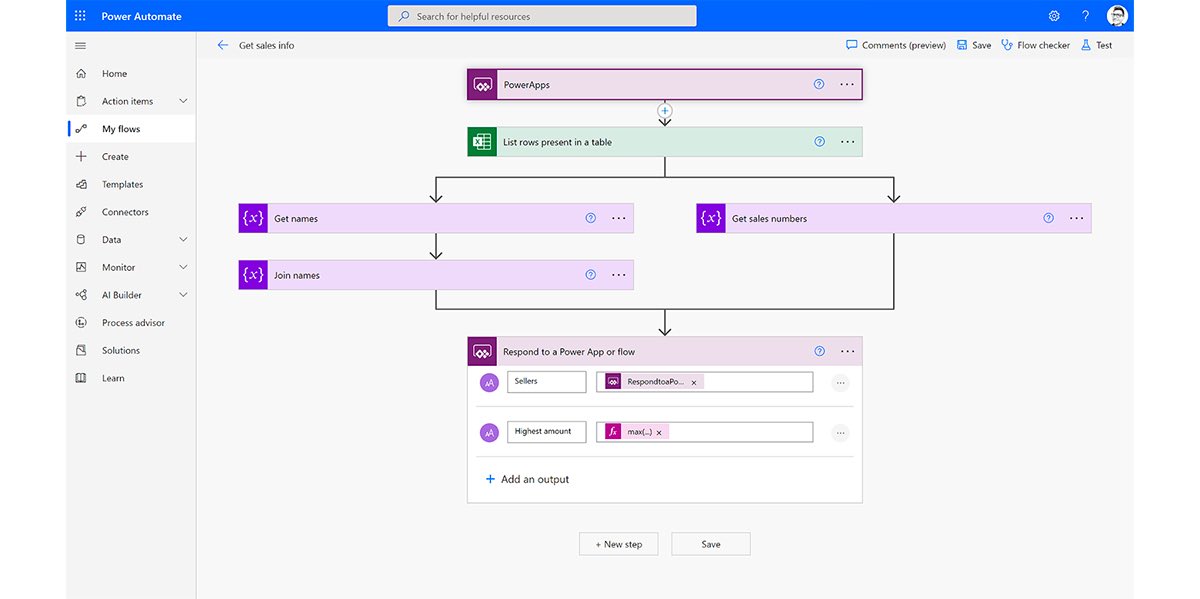Click the Connectors plug icon
This screenshot has width=1200, height=599.
(81, 212)
